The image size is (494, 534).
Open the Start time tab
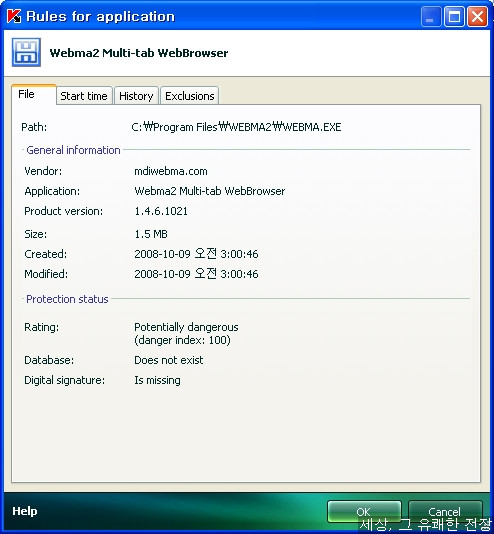[84, 96]
